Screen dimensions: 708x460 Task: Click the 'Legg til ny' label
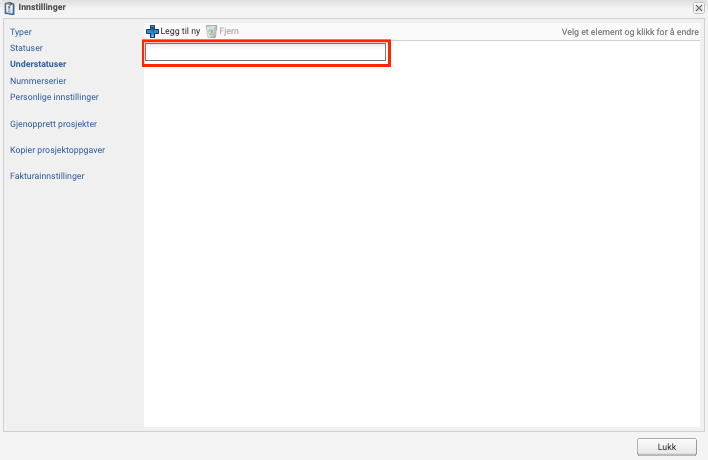click(x=180, y=32)
